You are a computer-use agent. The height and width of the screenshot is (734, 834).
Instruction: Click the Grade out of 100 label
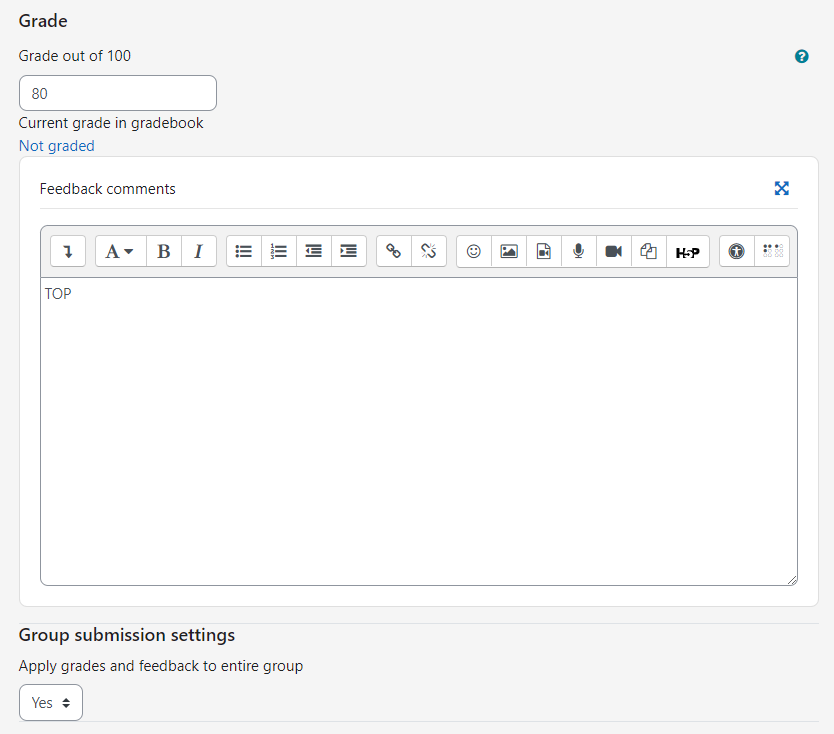pos(74,56)
